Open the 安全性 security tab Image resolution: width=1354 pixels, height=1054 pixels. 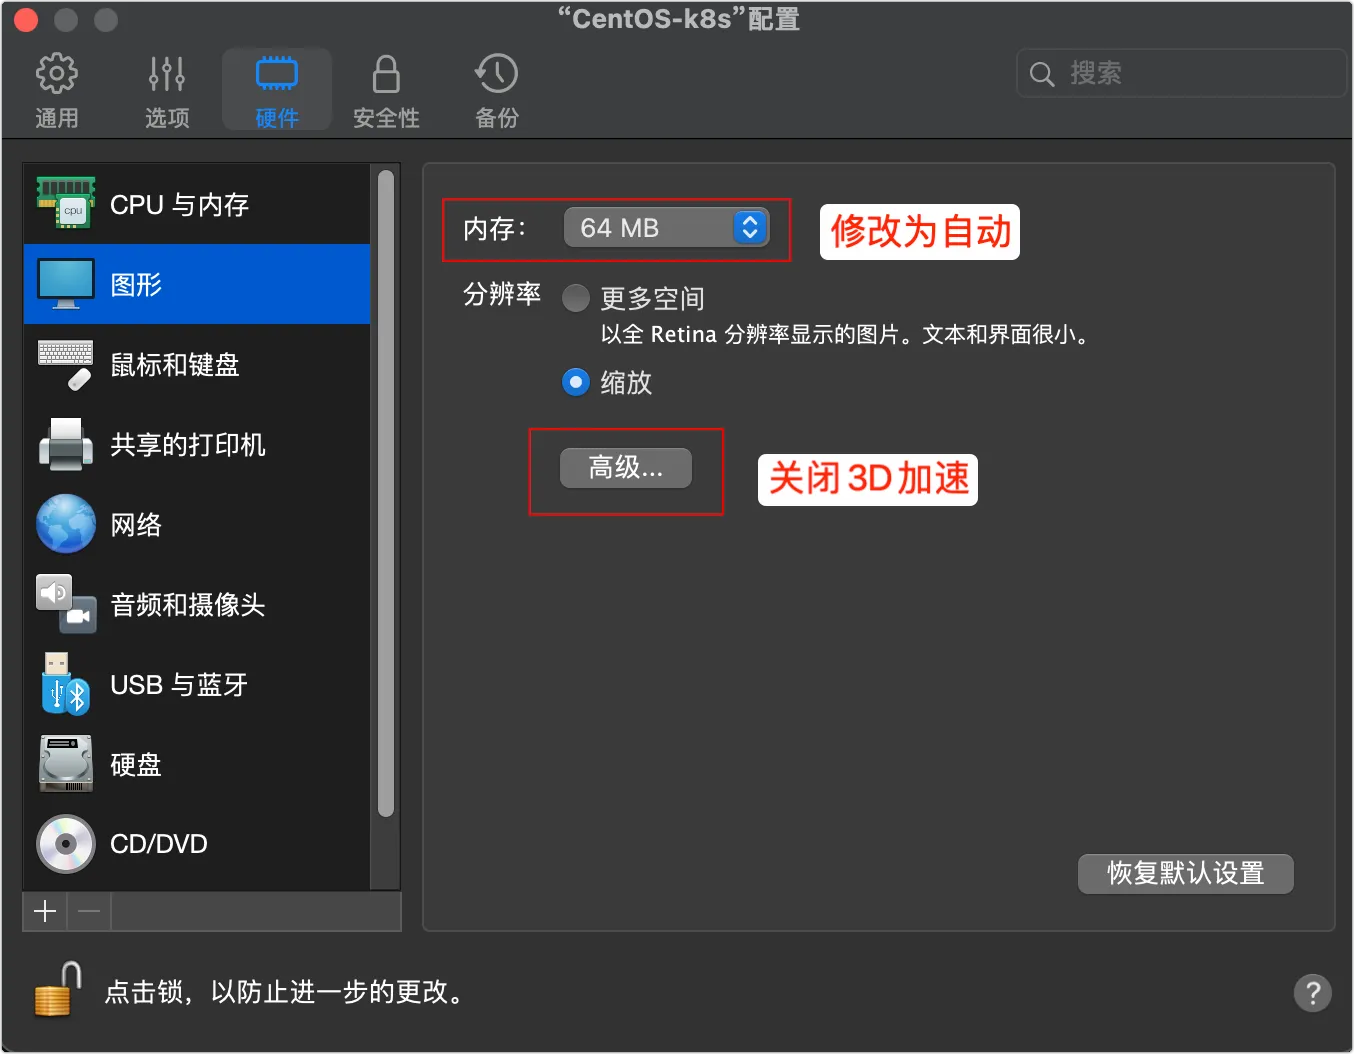click(386, 91)
